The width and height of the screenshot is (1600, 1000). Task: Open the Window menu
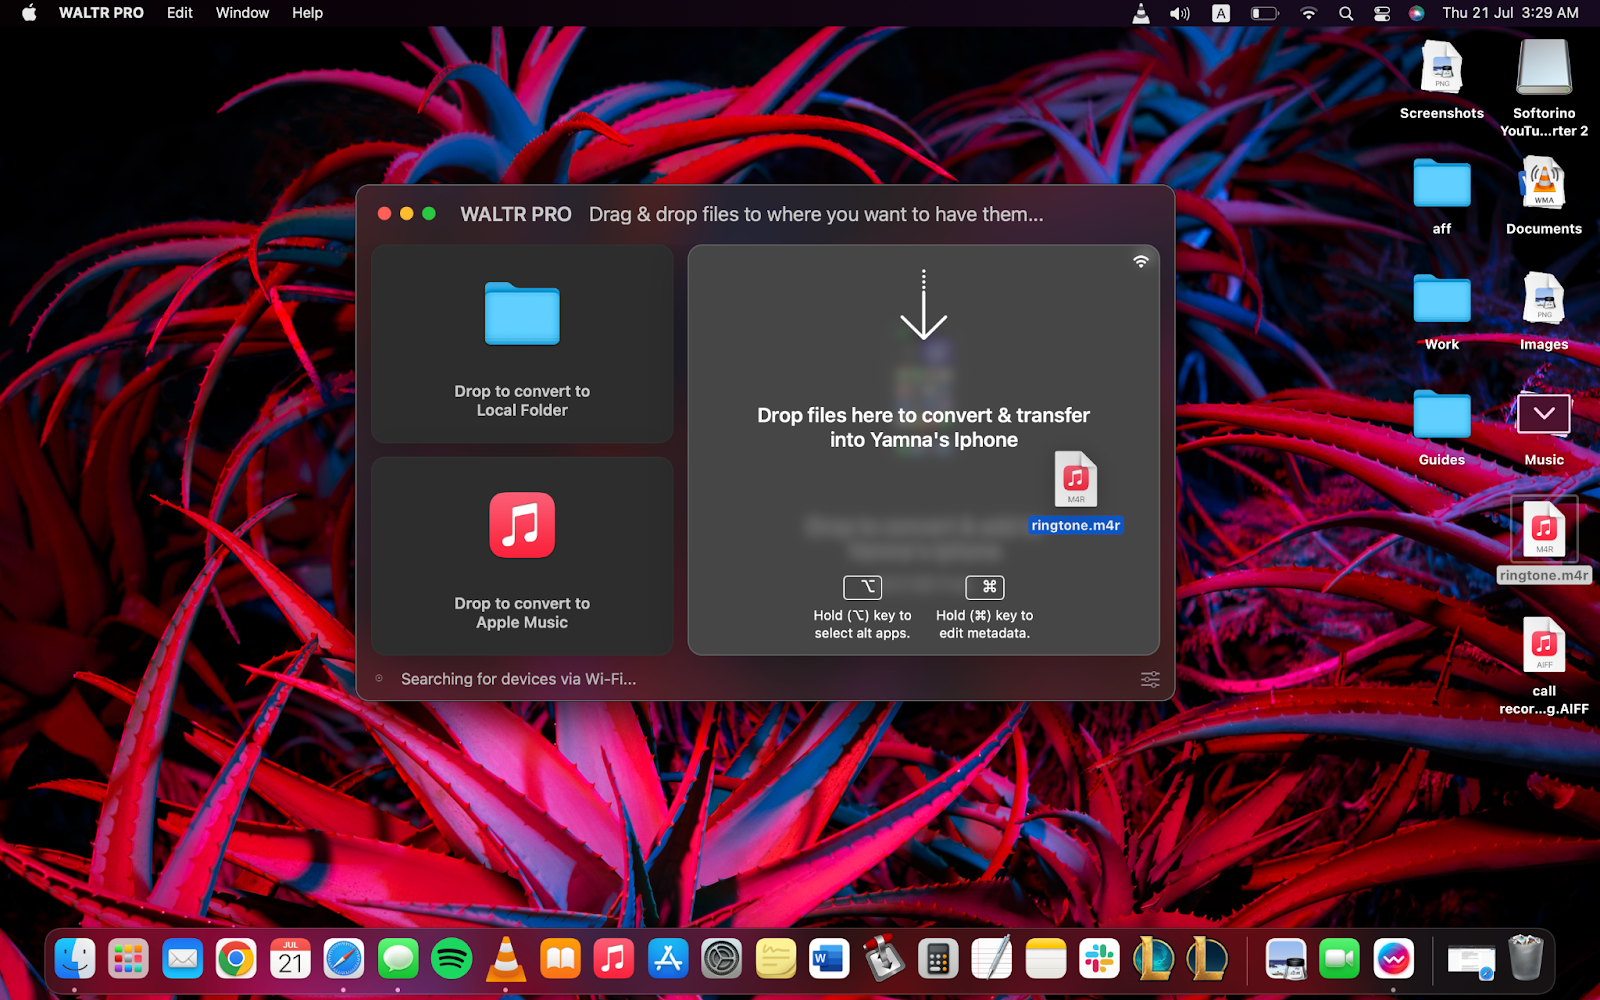[243, 13]
